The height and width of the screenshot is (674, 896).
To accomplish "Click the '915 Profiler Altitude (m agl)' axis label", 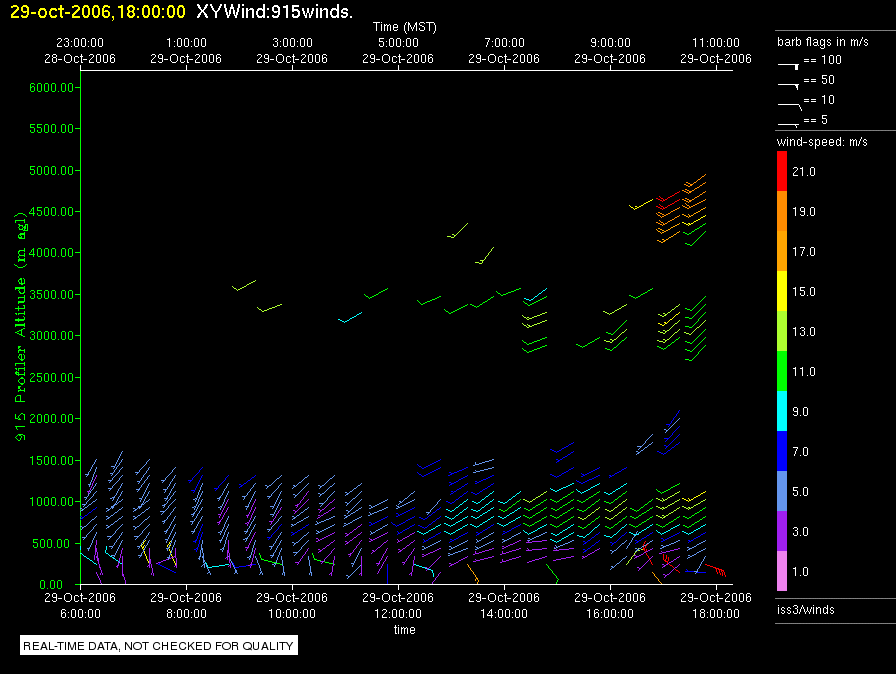I will pyautogui.click(x=21, y=327).
